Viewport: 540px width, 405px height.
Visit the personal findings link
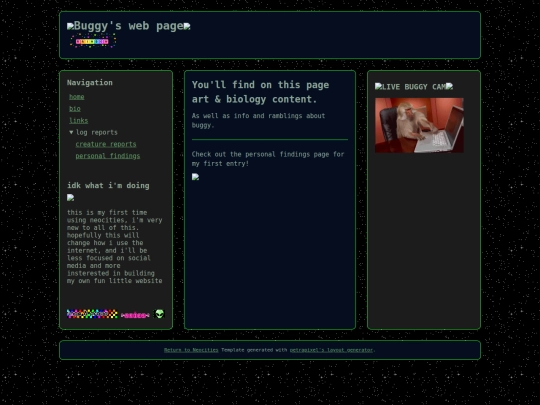pyautogui.click(x=108, y=156)
